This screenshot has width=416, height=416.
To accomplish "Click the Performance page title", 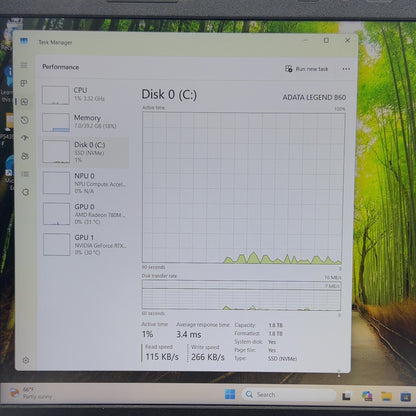I will click(61, 67).
